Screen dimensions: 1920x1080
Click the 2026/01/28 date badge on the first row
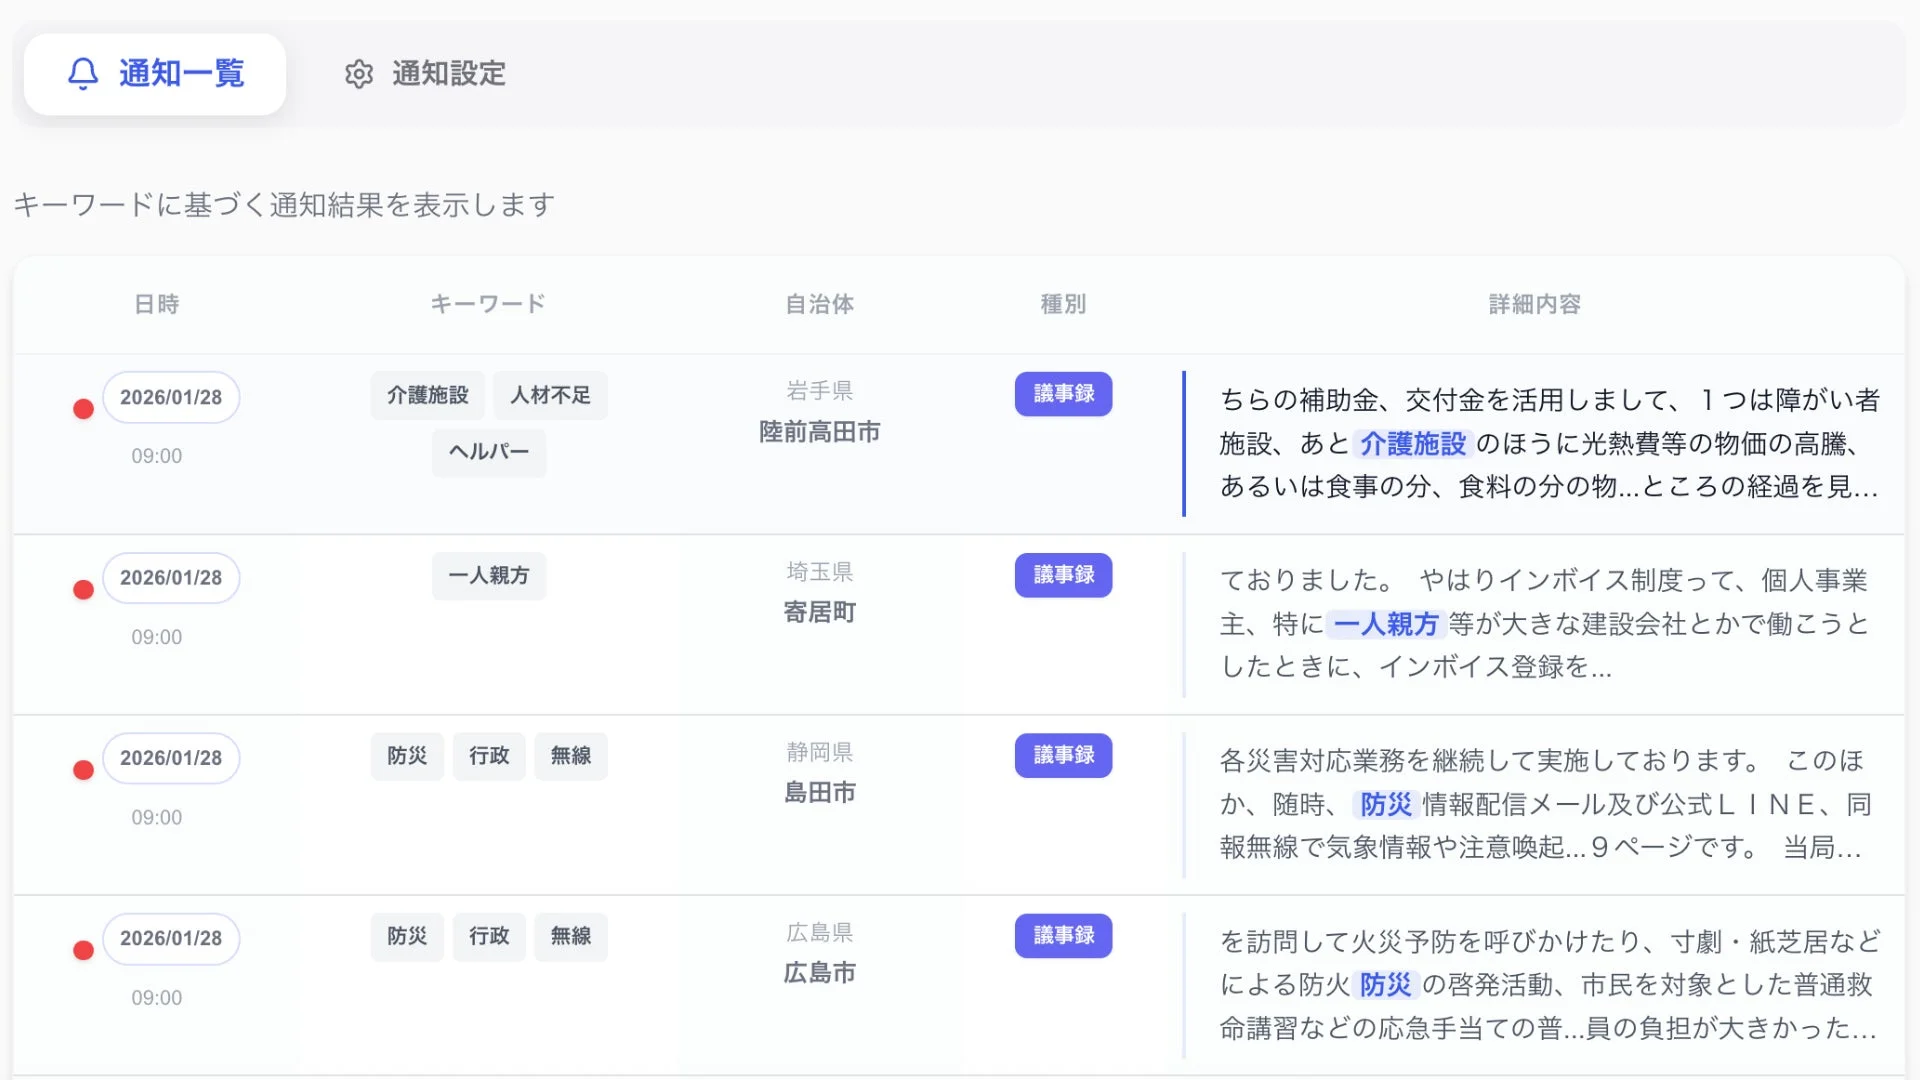tap(171, 396)
